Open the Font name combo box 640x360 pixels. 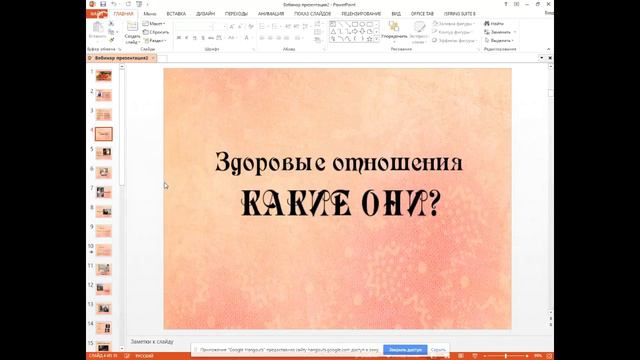[x=194, y=27]
